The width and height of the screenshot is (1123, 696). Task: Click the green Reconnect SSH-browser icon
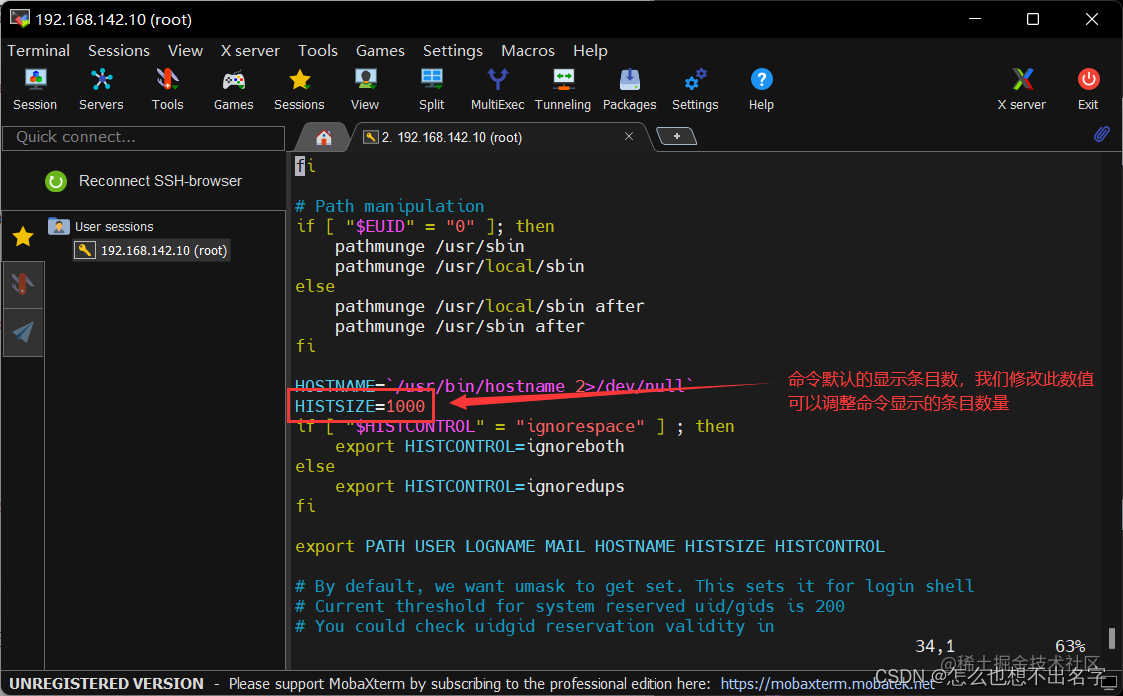click(x=56, y=181)
